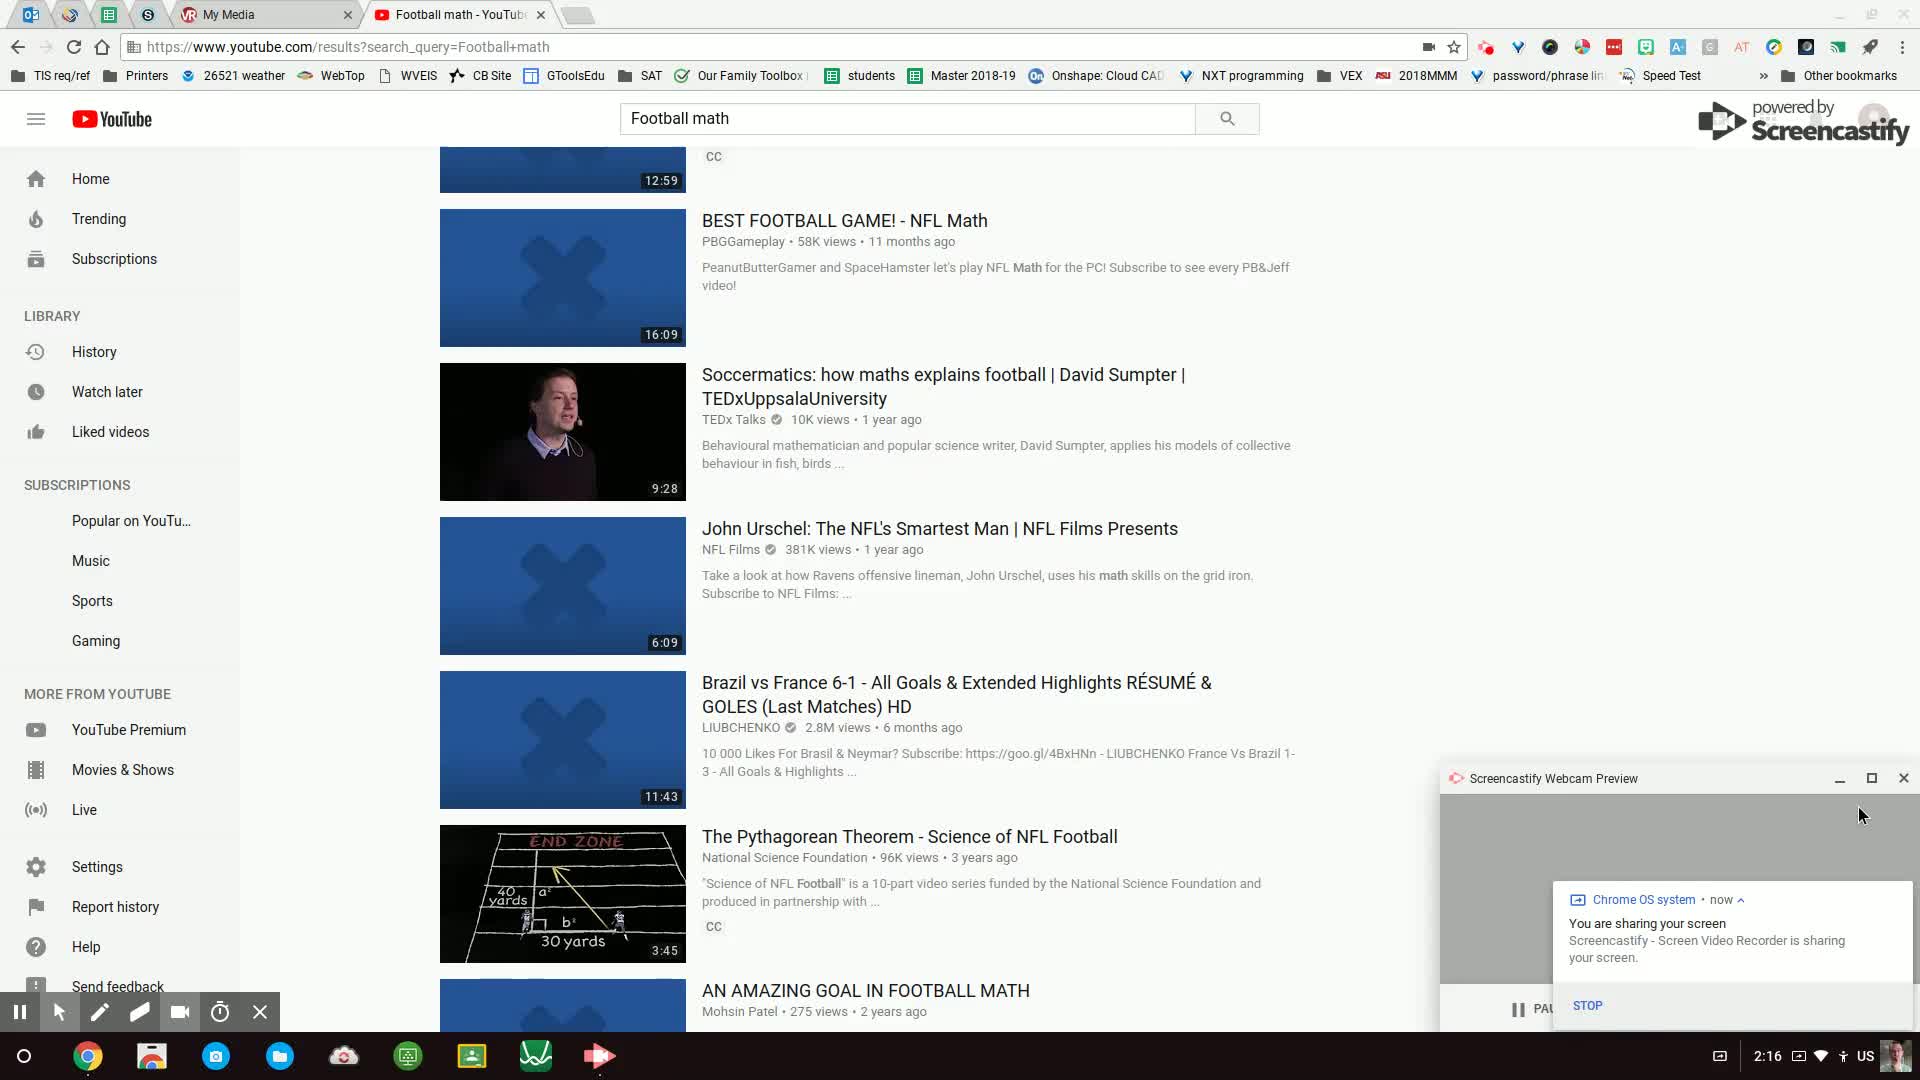
Task: Click the Help question mark icon
Action: point(36,947)
